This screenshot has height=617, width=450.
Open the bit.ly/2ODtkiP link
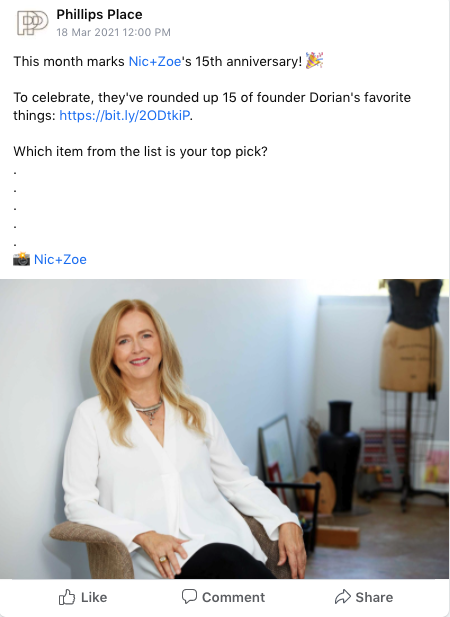pyautogui.click(x=125, y=115)
